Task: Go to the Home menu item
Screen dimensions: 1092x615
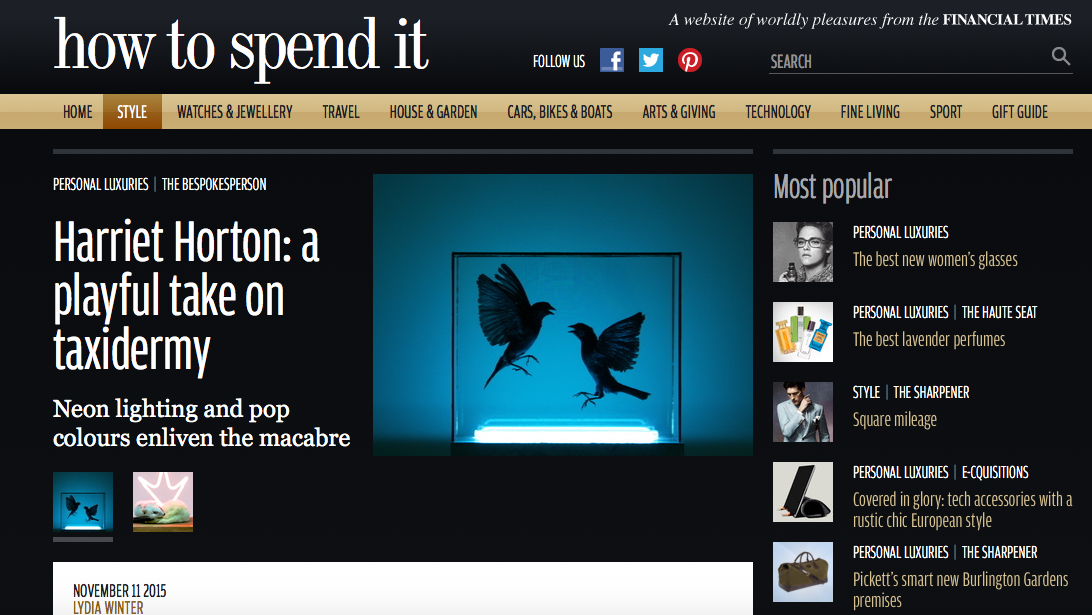Action: click(77, 111)
